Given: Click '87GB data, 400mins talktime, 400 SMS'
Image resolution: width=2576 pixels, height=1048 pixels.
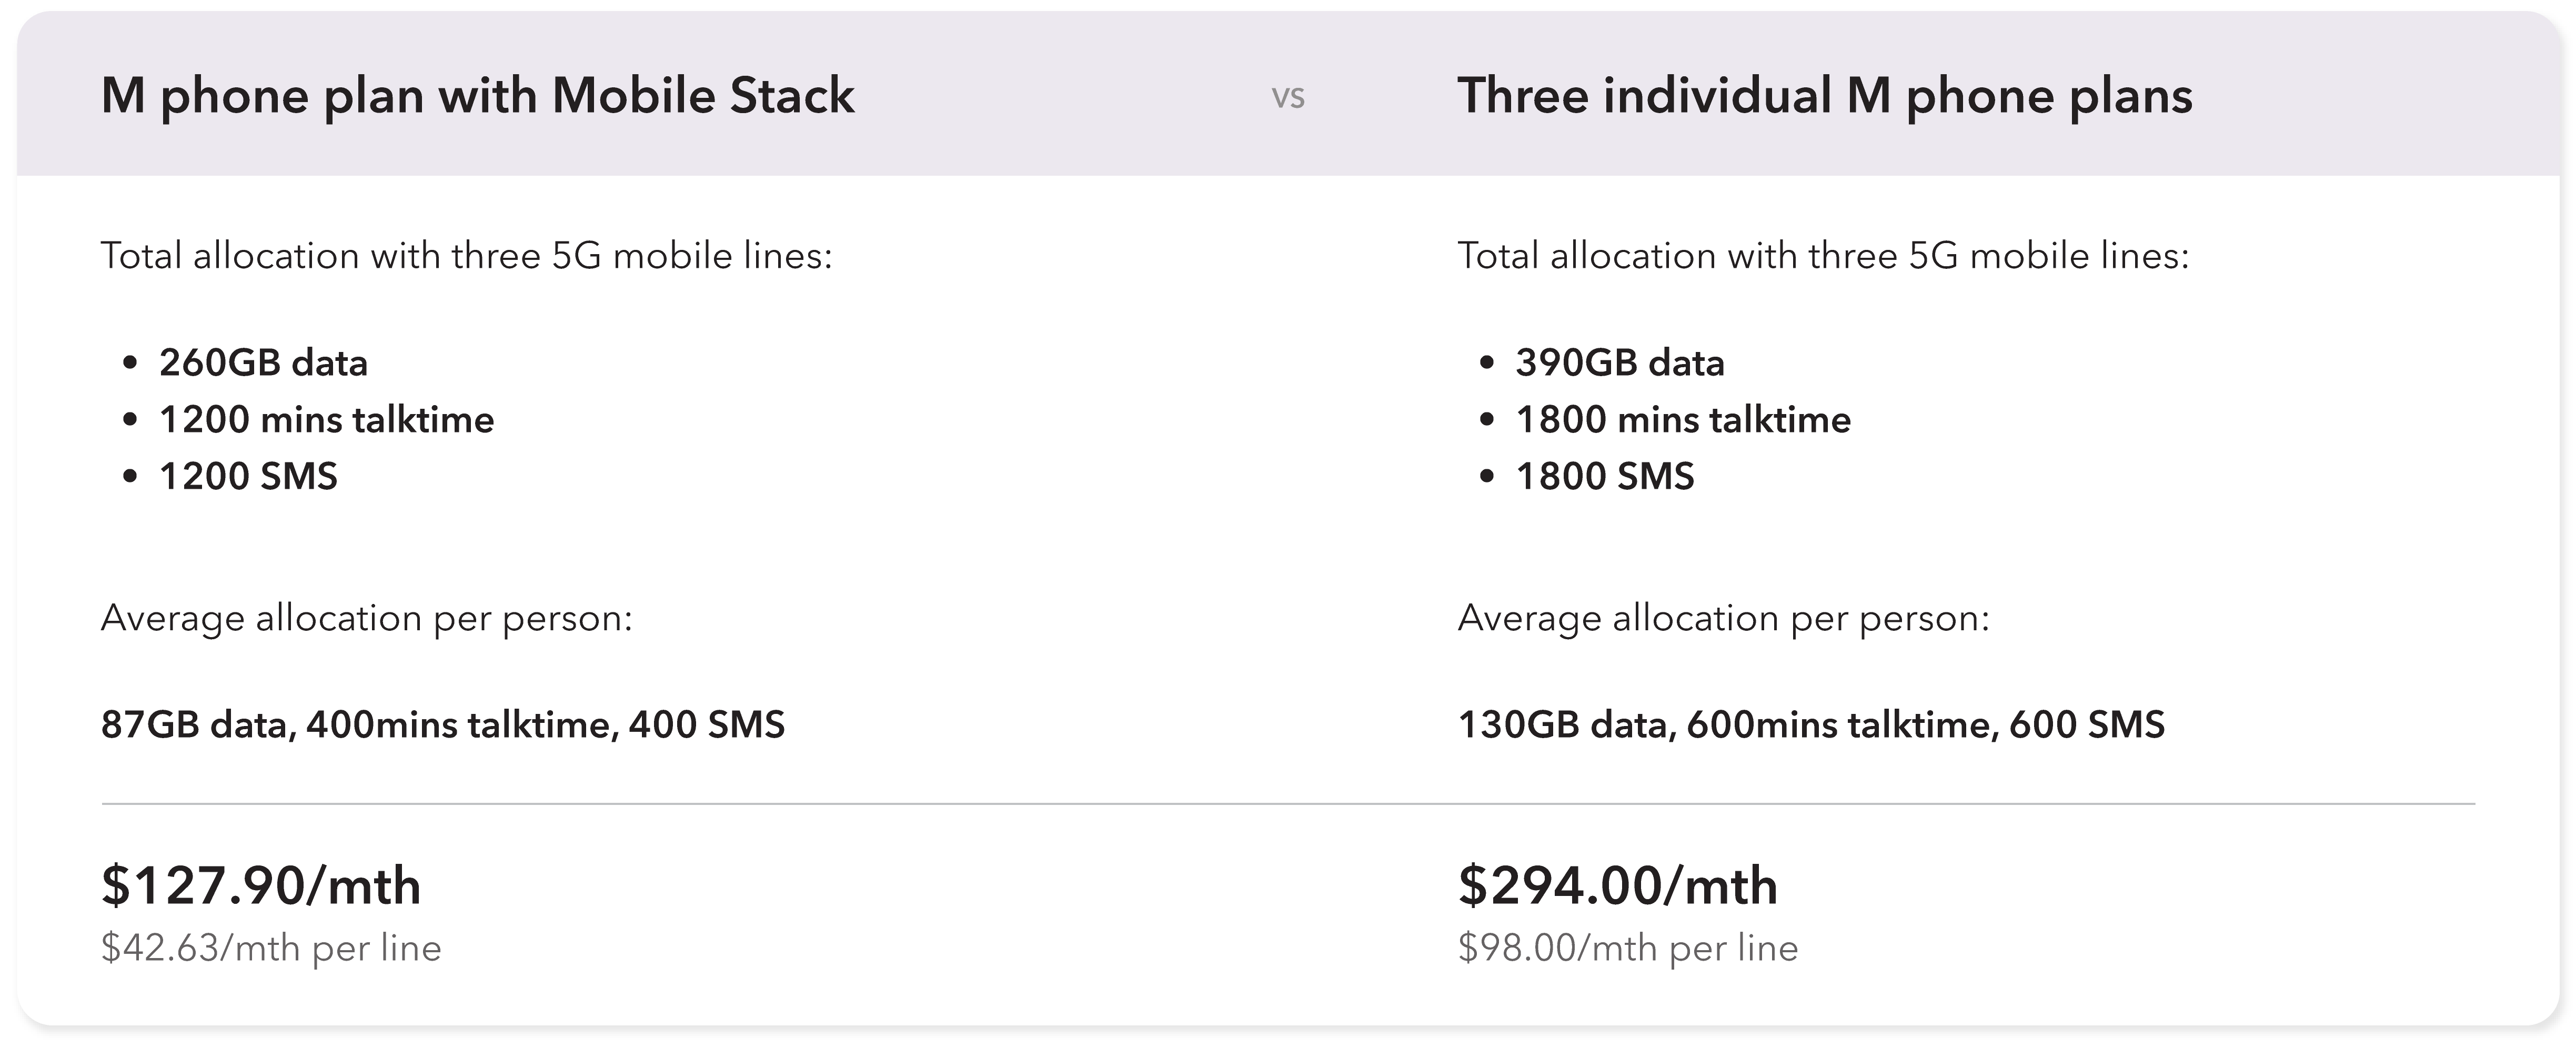Looking at the screenshot, I should 443,725.
